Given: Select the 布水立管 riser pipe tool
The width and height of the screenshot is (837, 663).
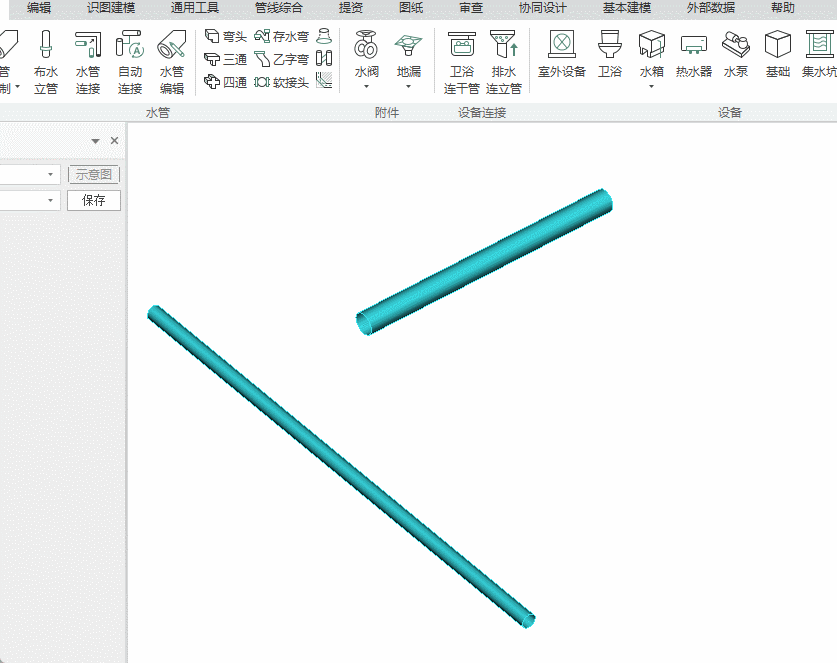Looking at the screenshot, I should tap(45, 61).
